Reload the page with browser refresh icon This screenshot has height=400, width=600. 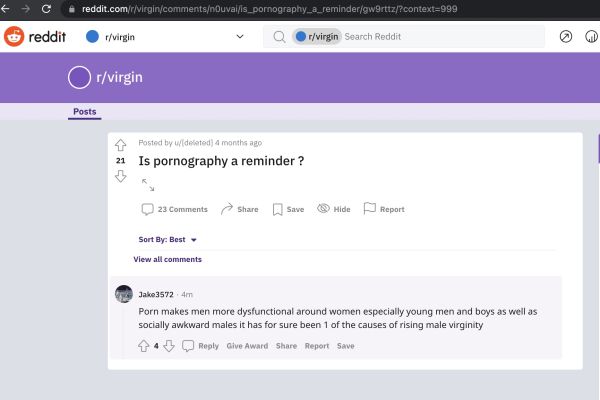46,8
